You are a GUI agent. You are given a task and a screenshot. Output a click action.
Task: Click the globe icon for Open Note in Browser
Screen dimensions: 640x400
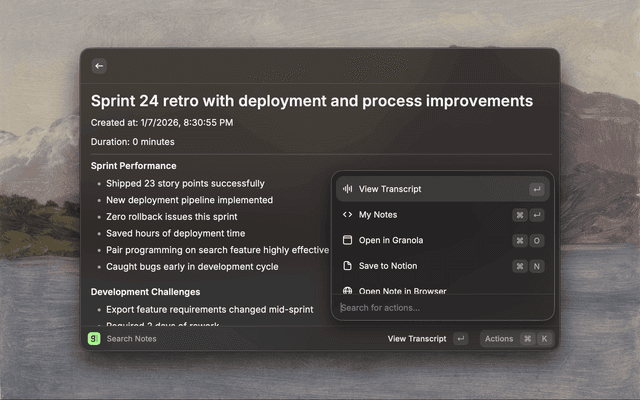(347, 291)
